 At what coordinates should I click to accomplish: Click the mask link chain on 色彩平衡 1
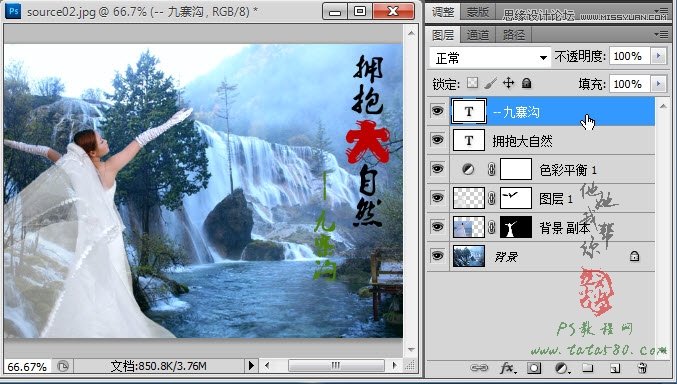click(491, 169)
